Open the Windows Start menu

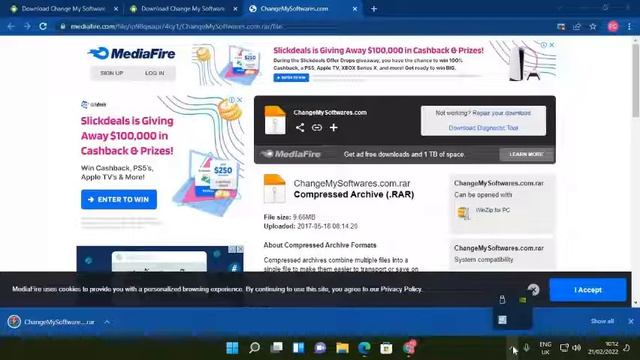tap(232, 348)
